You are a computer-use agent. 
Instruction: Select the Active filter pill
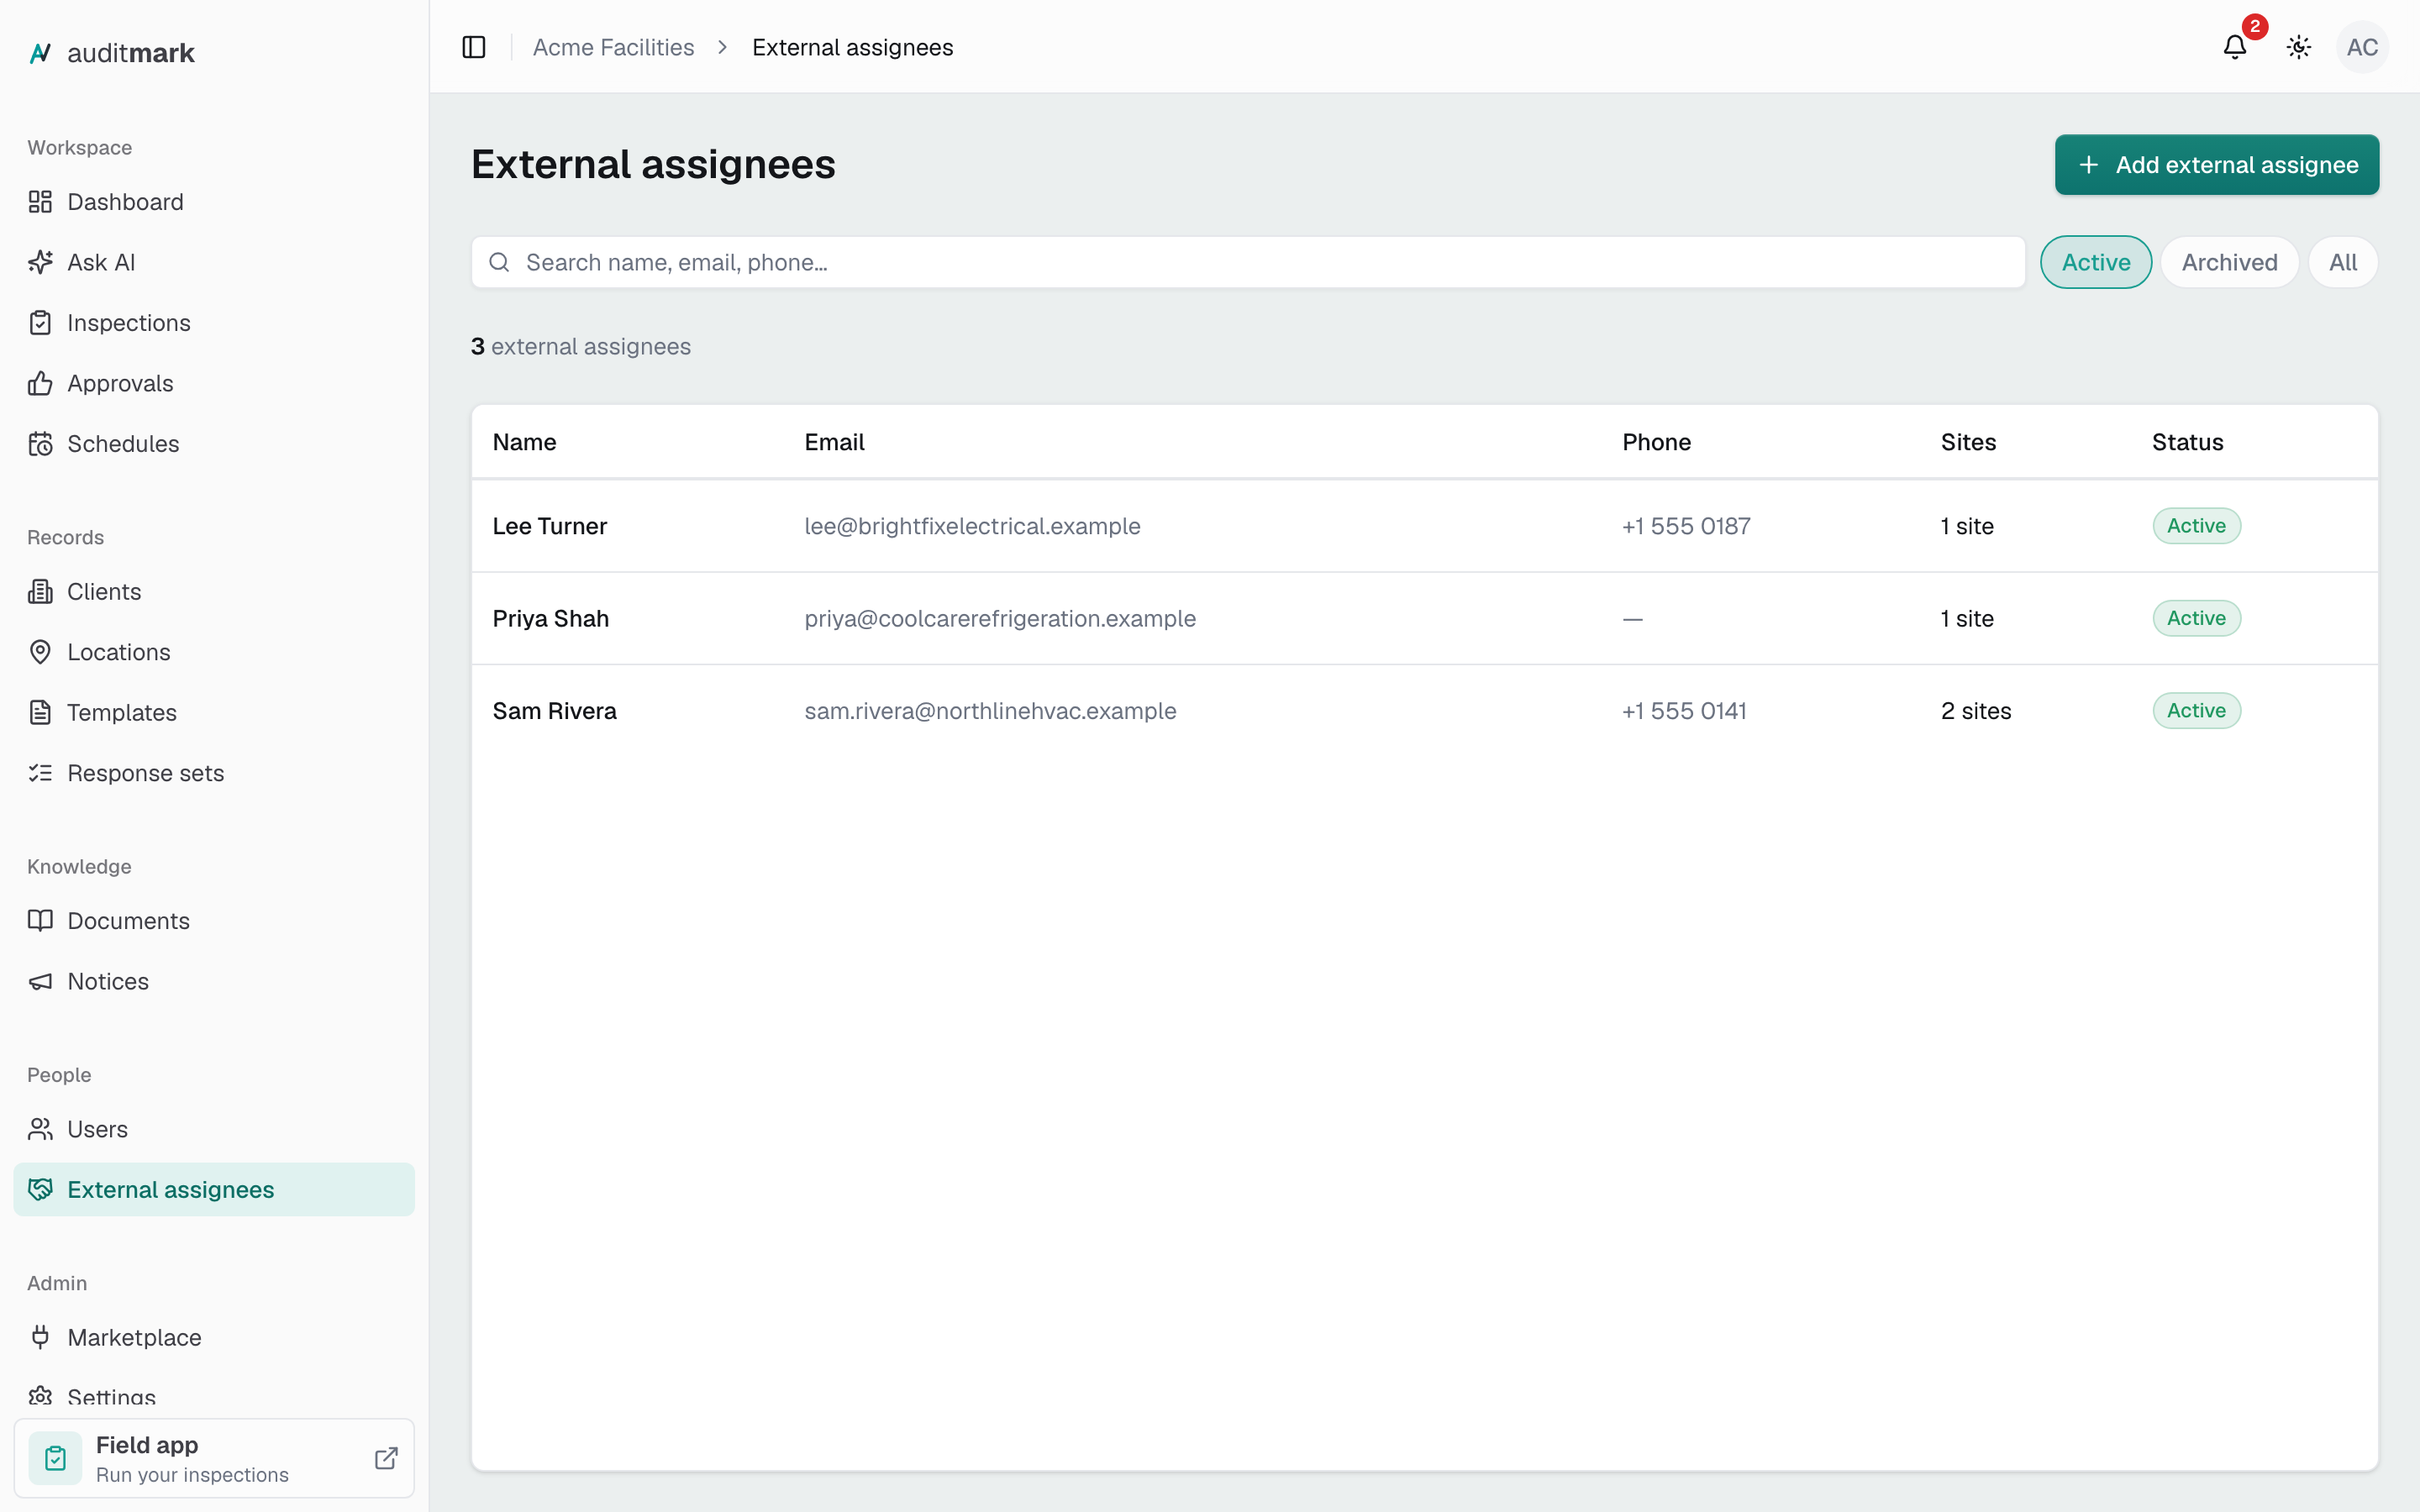(2096, 262)
